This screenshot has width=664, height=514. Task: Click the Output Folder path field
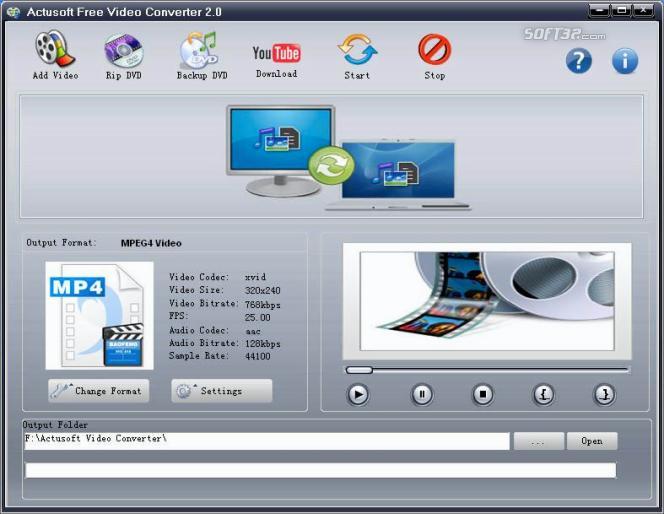tap(267, 441)
